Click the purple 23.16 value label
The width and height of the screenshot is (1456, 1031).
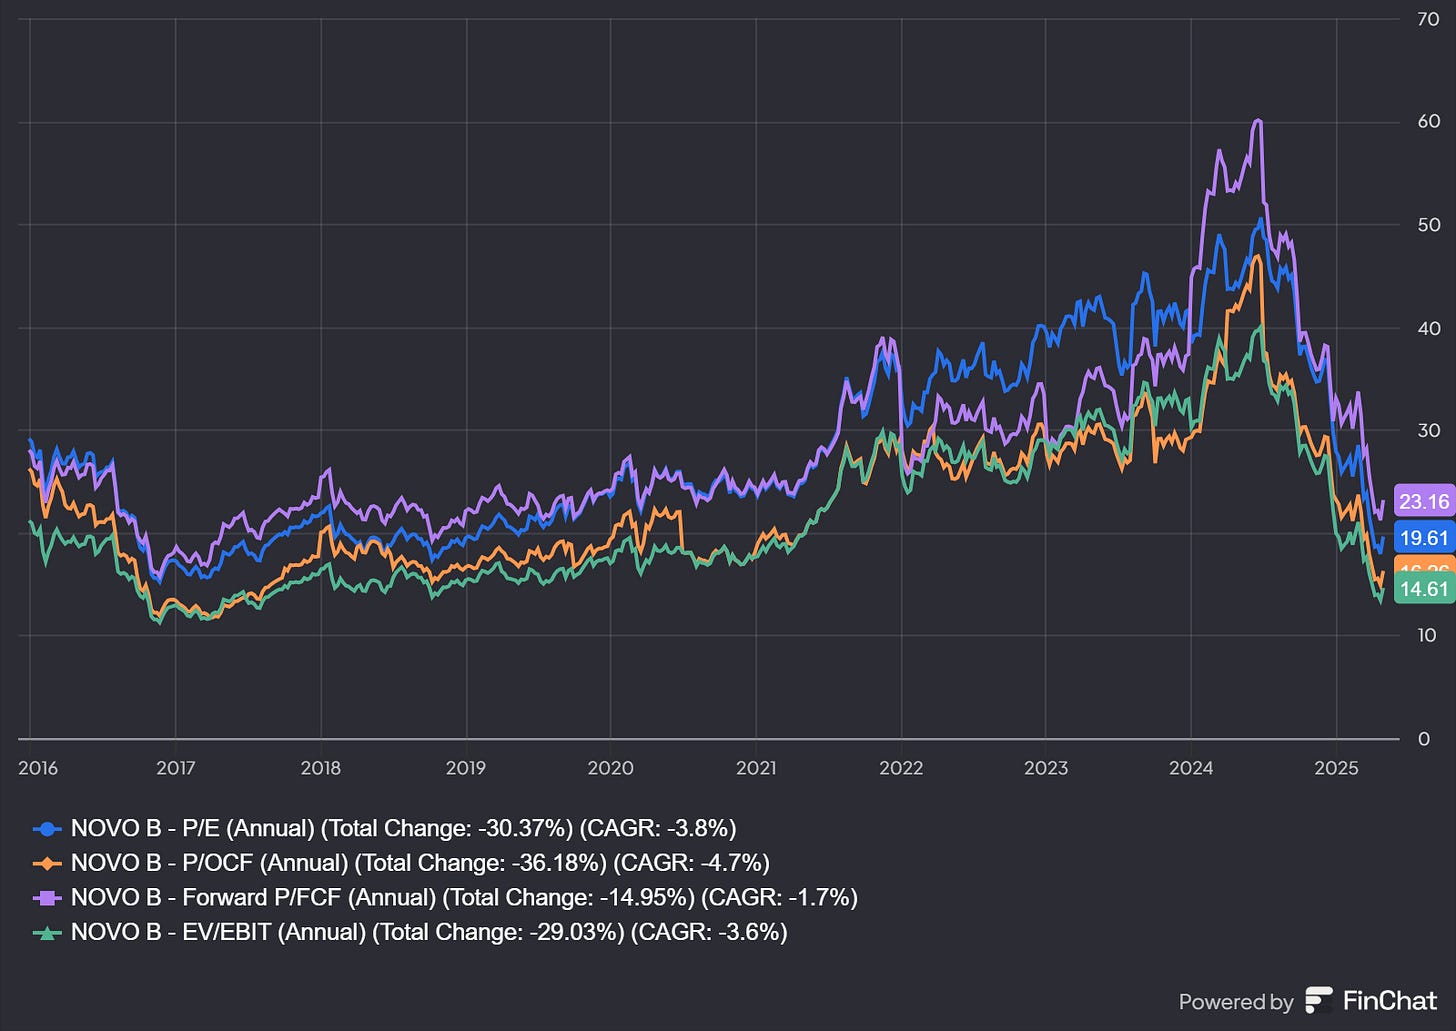(1424, 502)
